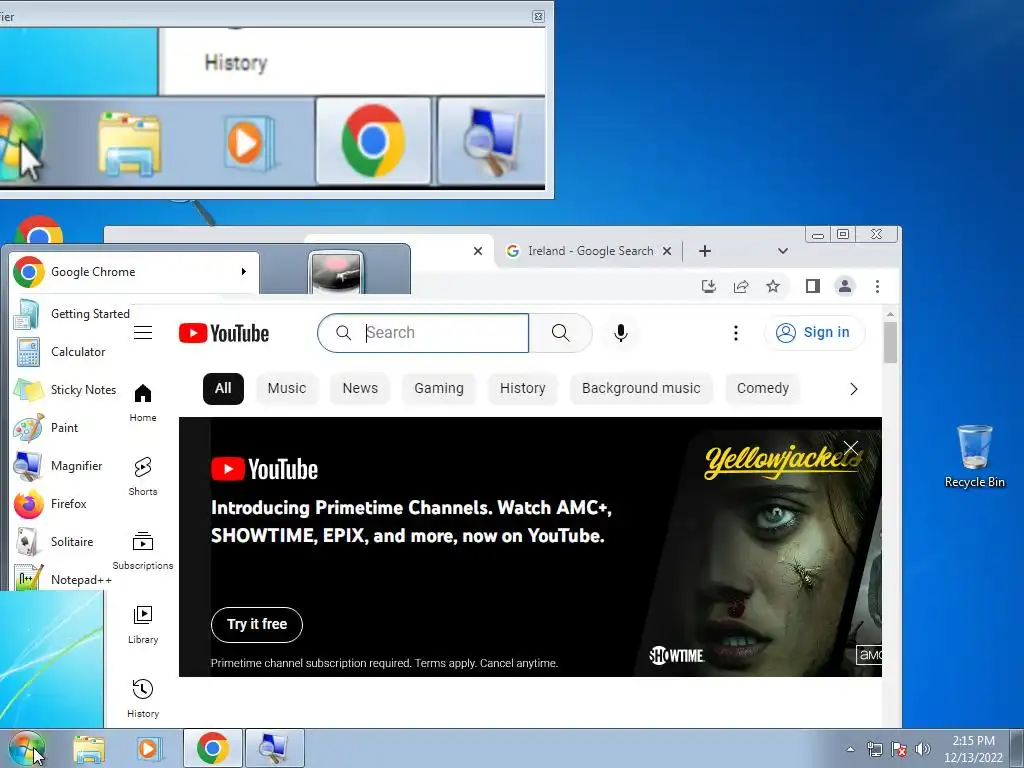The image size is (1024, 768).
Task: Show more category chips arrow
Action: click(x=854, y=389)
